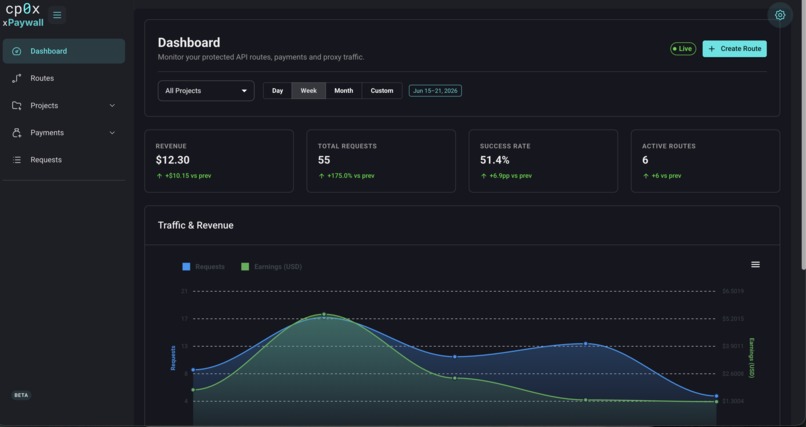Open Dashboard in the sidebar
Viewport: 806px width, 427px height.
click(x=64, y=51)
